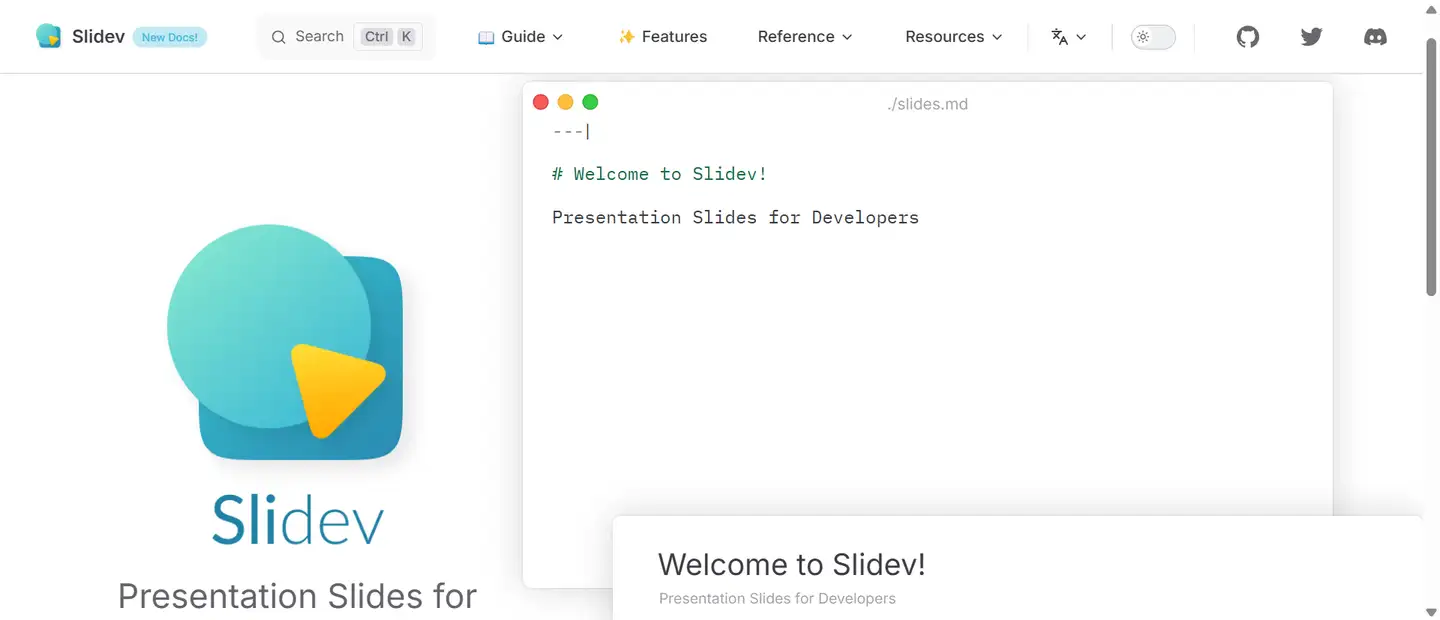Click the Slidev site title text

click(x=98, y=37)
